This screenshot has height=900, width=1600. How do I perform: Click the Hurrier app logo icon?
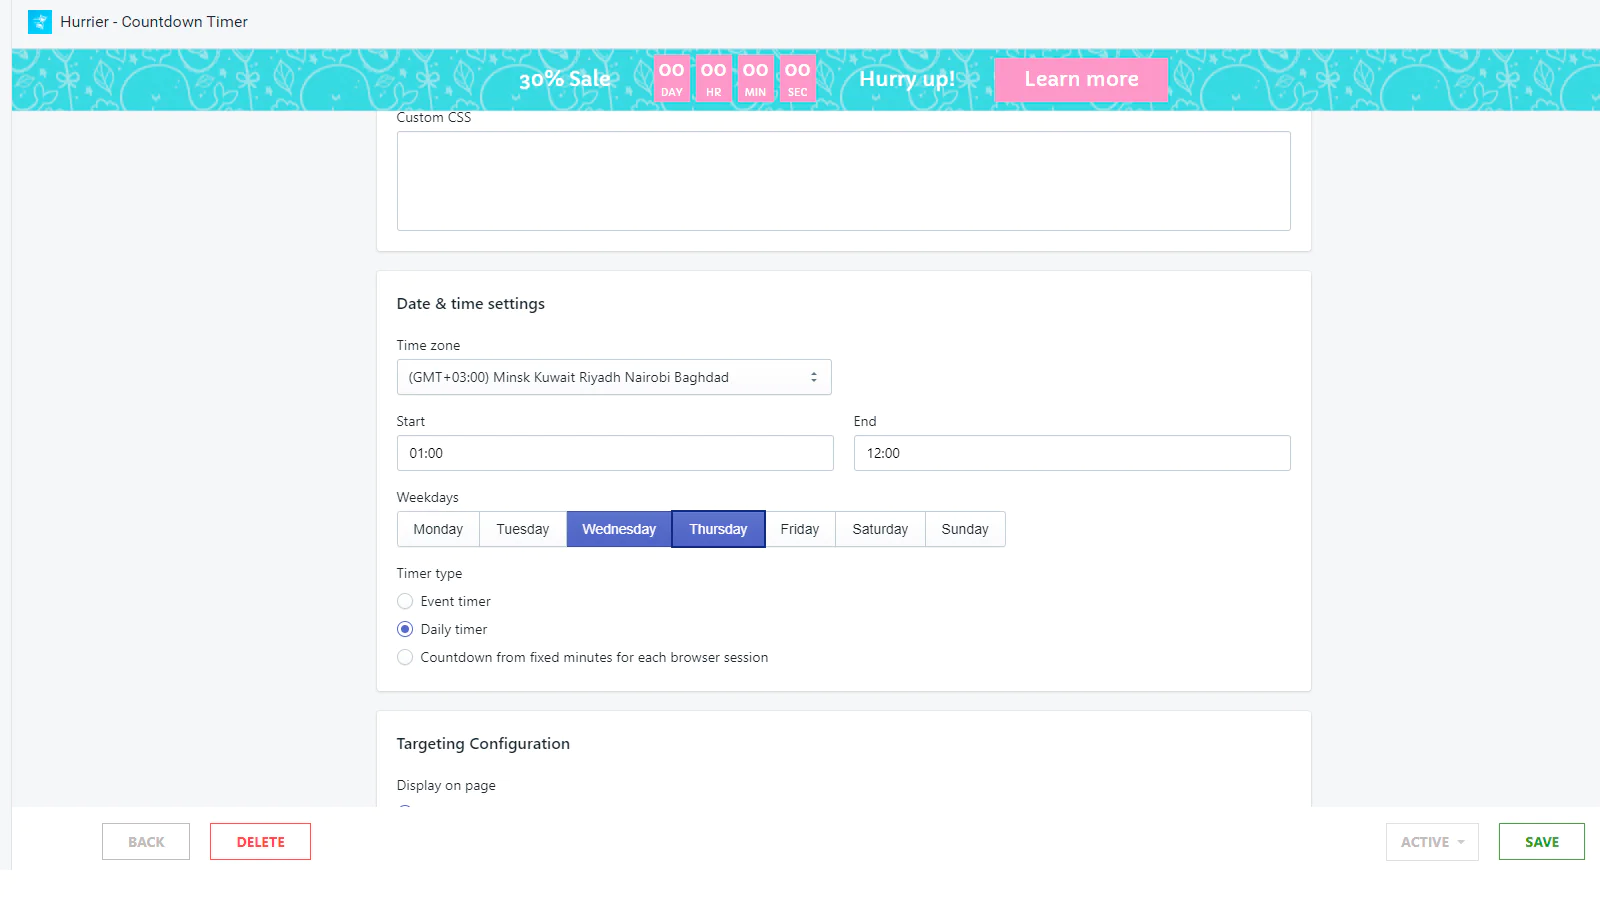pyautogui.click(x=40, y=22)
